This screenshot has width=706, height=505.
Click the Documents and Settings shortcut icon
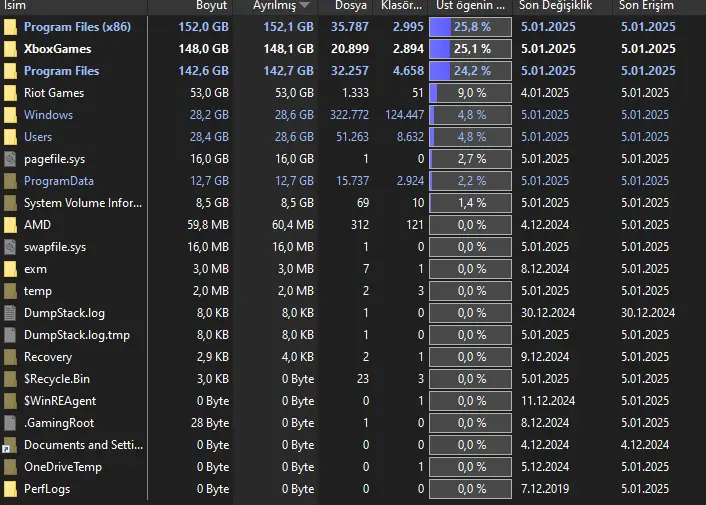point(10,445)
